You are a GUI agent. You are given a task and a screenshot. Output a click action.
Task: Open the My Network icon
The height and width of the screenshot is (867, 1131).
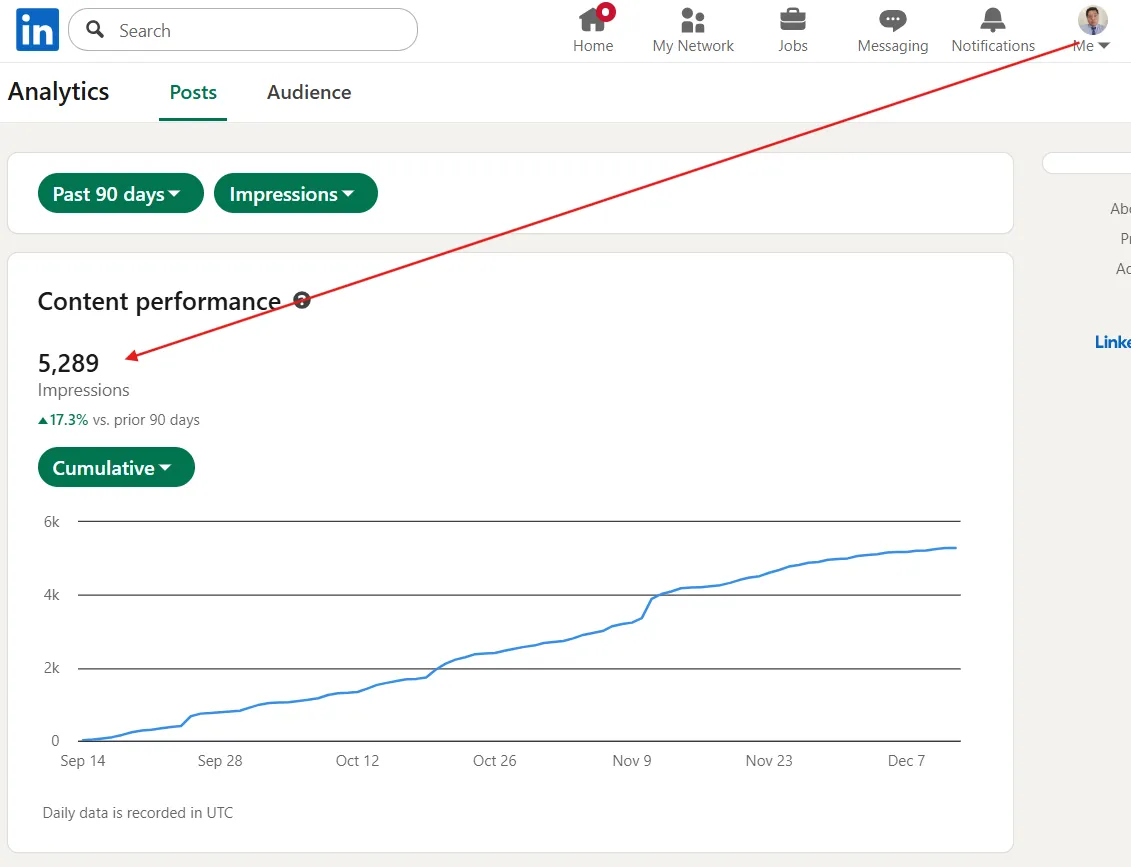693,20
